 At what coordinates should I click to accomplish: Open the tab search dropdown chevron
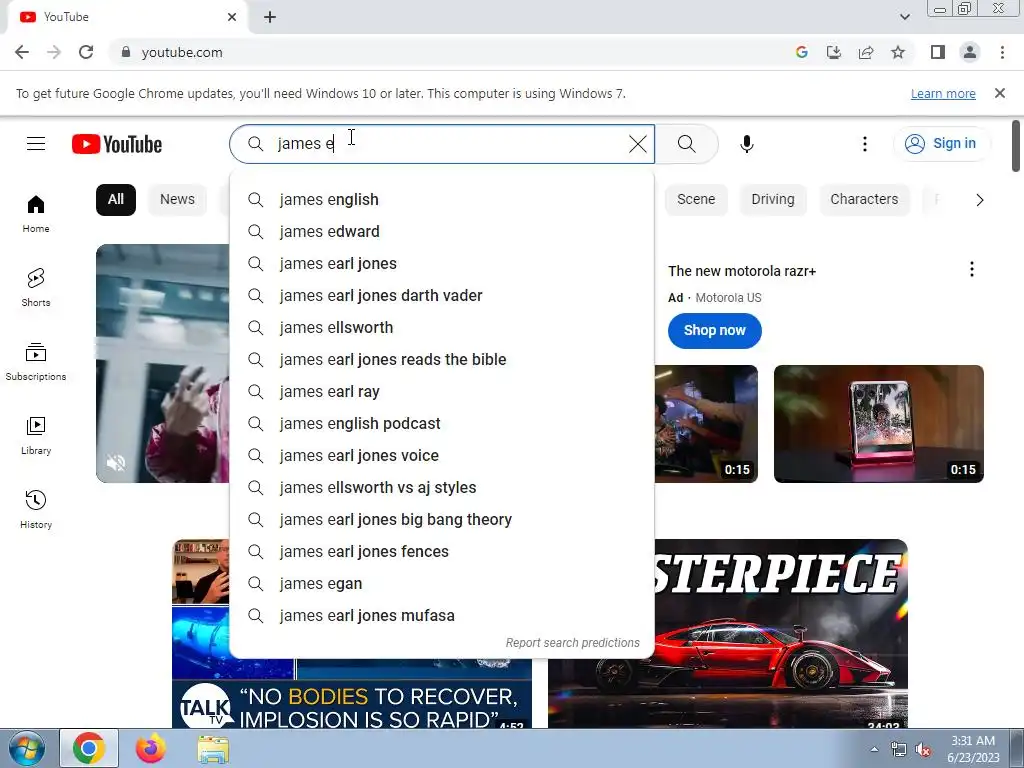(x=904, y=17)
